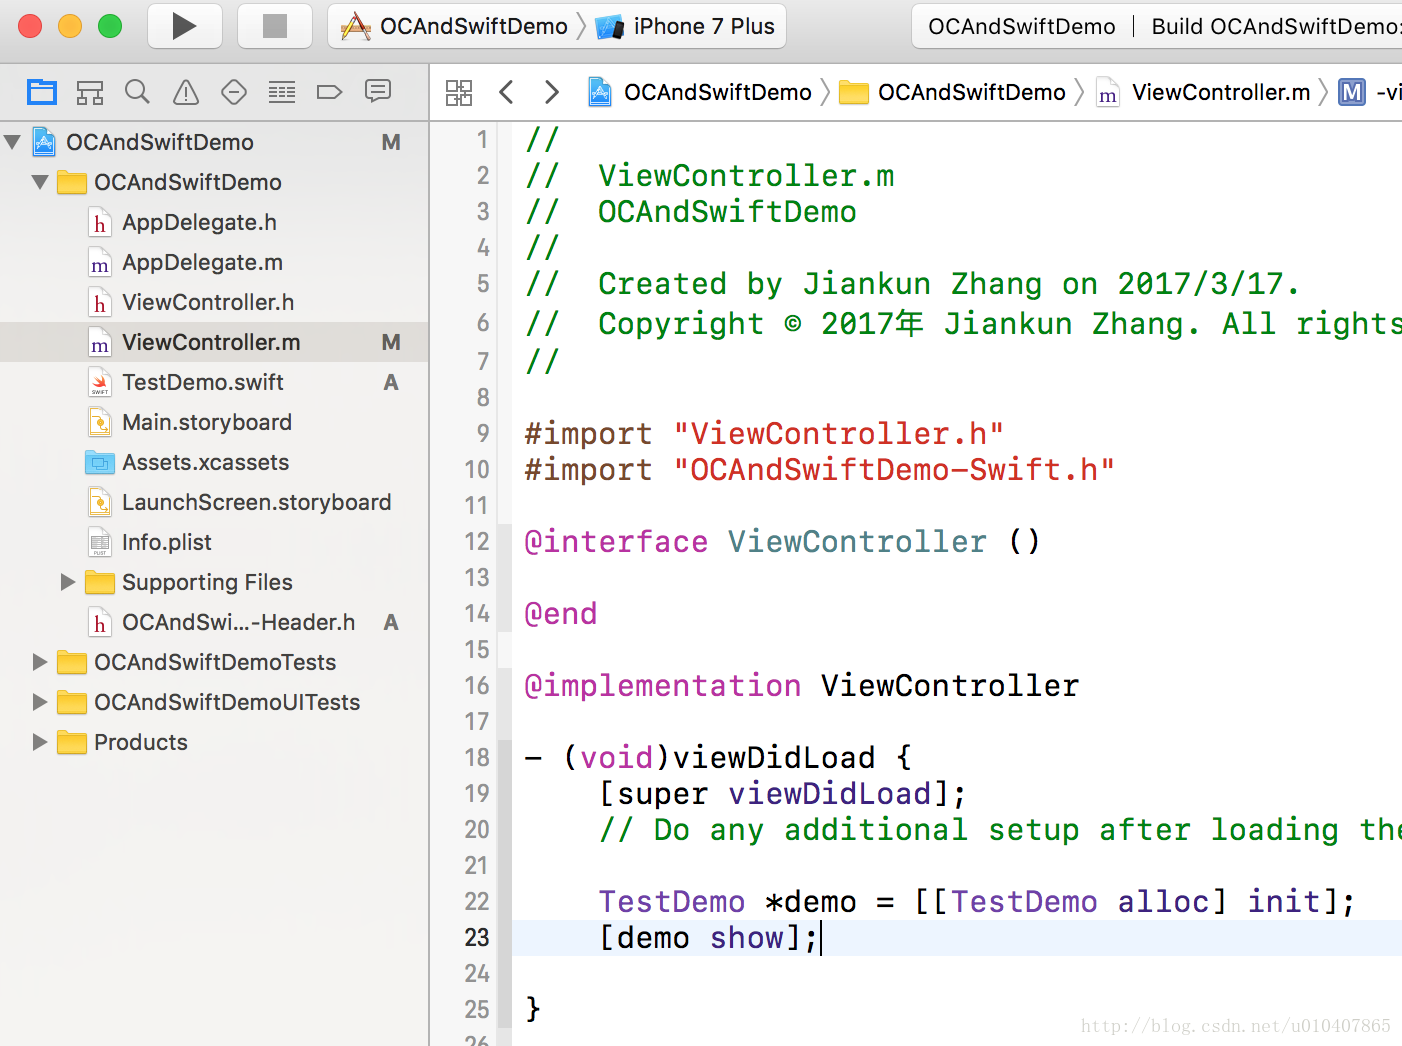
Task: Open TestDemo.swift file
Action: click(x=214, y=382)
